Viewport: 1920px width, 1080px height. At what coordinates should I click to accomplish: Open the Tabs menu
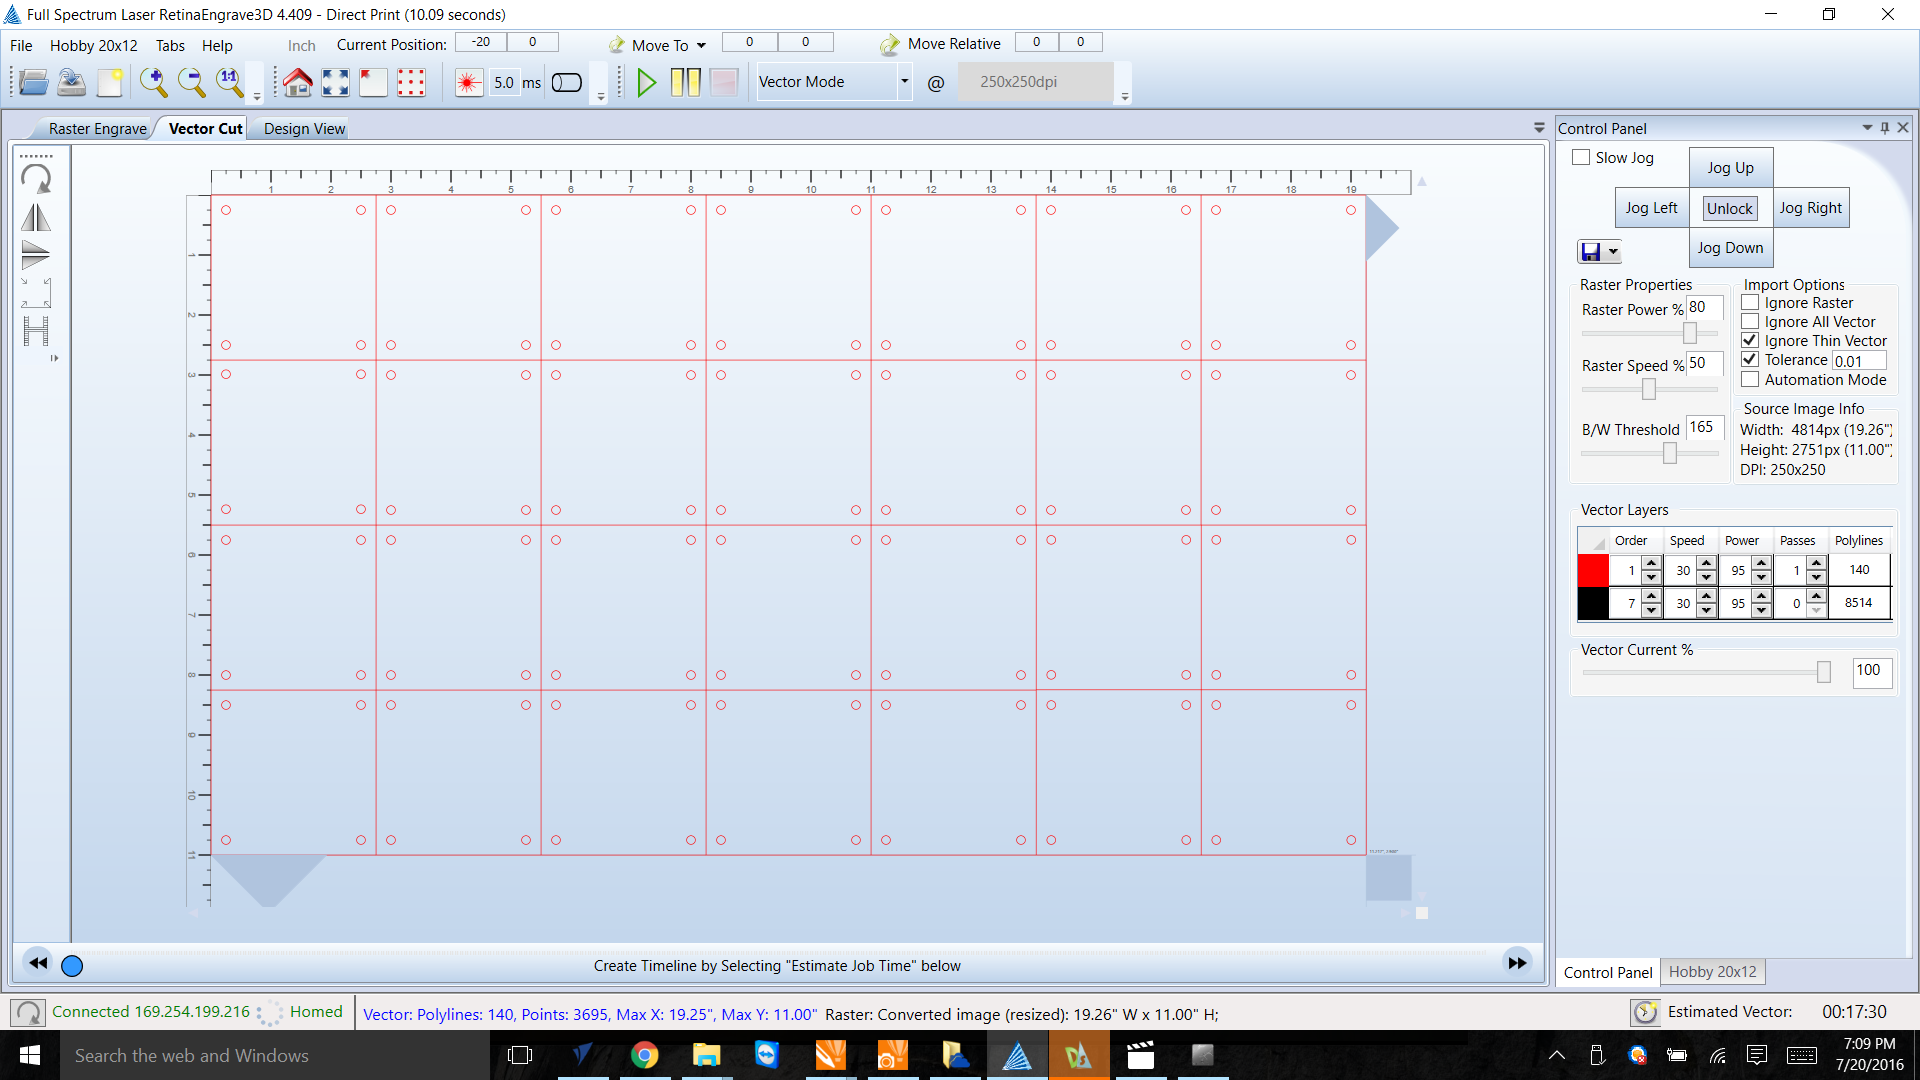(x=170, y=45)
